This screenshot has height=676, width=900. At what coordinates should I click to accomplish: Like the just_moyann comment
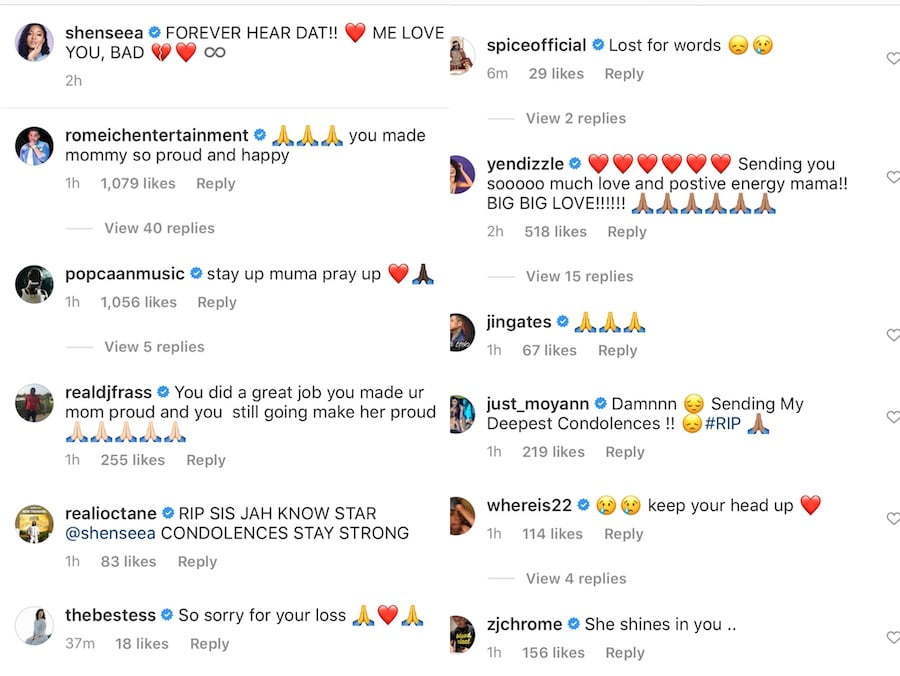coord(894,417)
